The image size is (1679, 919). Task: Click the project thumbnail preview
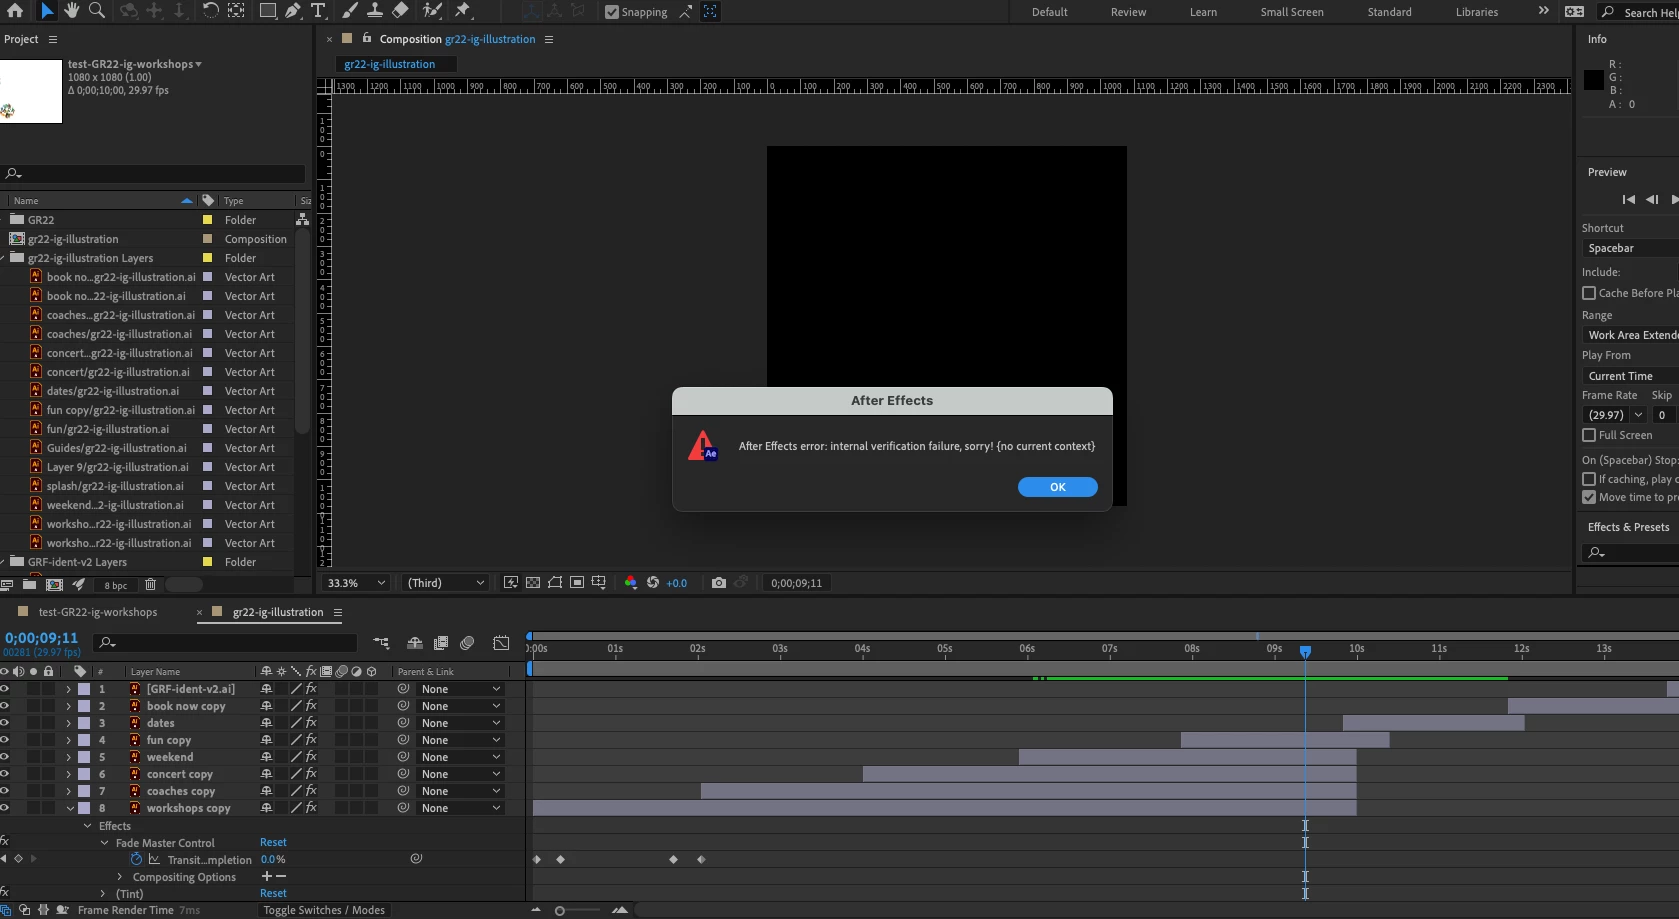pyautogui.click(x=31, y=91)
